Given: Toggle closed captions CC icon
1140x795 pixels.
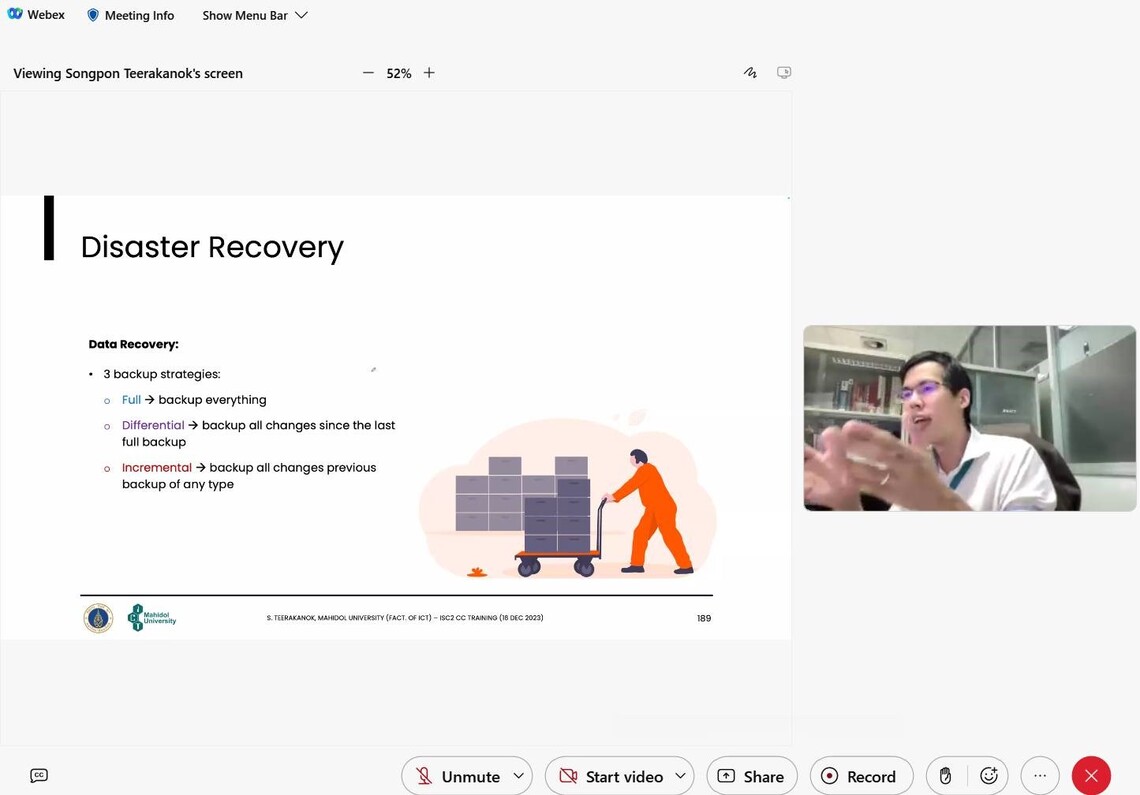Looking at the screenshot, I should pyautogui.click(x=39, y=775).
